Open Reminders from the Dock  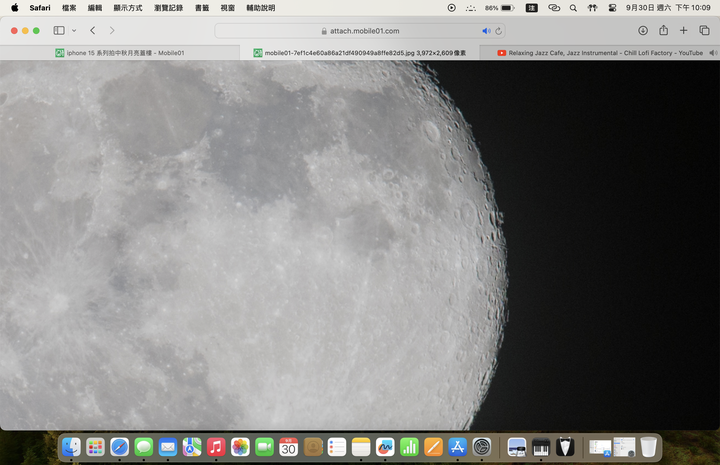(x=337, y=447)
